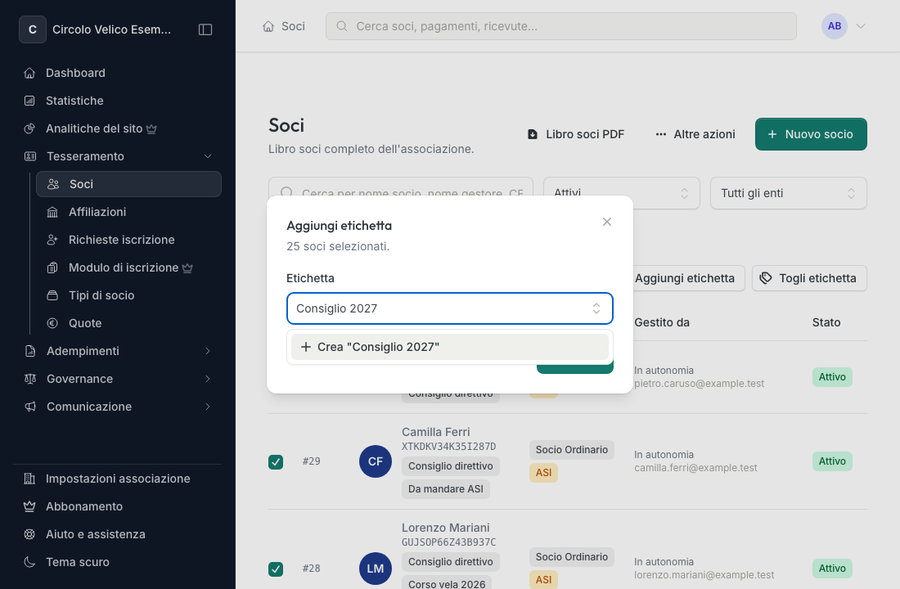The image size is (900, 589).
Task: Uncheck Camilla Ferri row checkbox
Action: 276,462
